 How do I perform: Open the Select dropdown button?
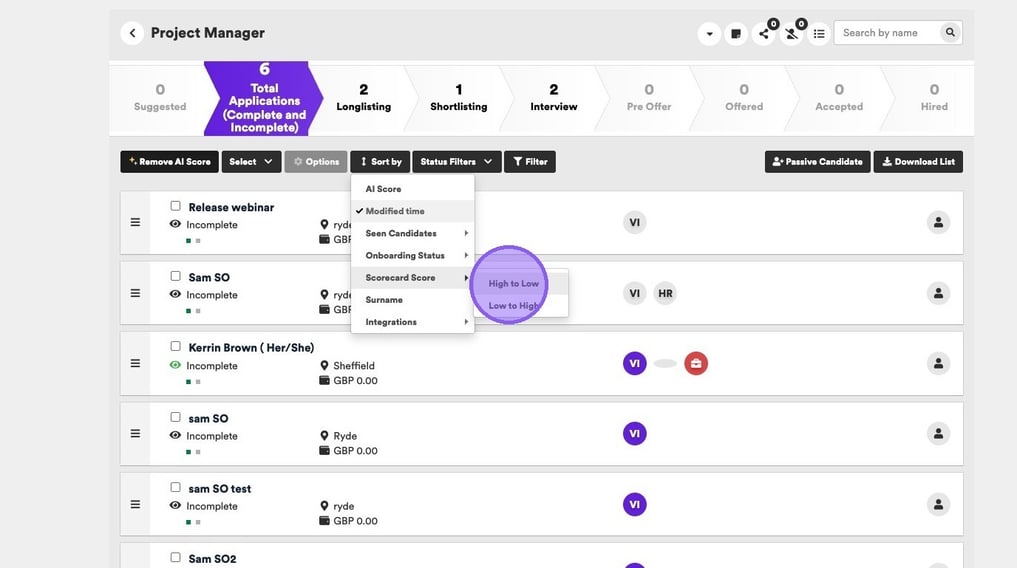(x=250, y=161)
